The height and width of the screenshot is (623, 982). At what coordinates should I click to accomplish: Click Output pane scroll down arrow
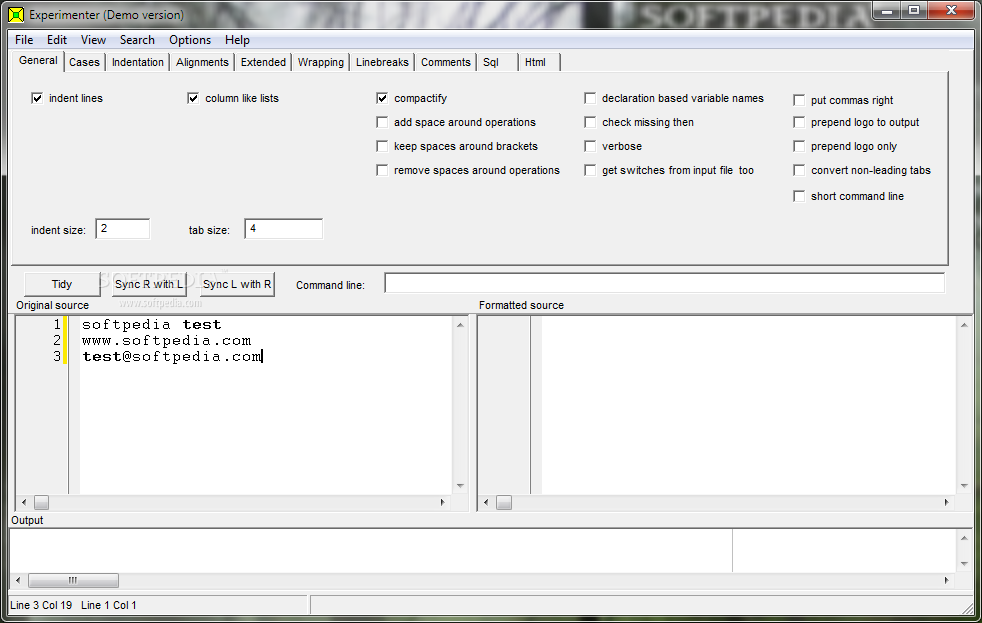tap(964, 564)
